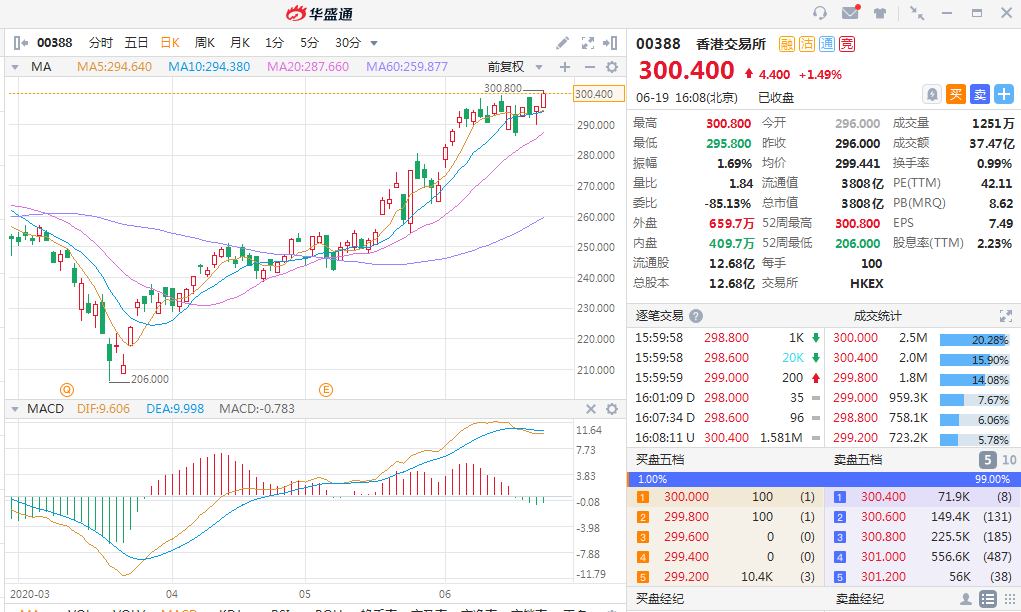Click help icon beside 逐笔交易
This screenshot has height=612, width=1021.
click(696, 316)
